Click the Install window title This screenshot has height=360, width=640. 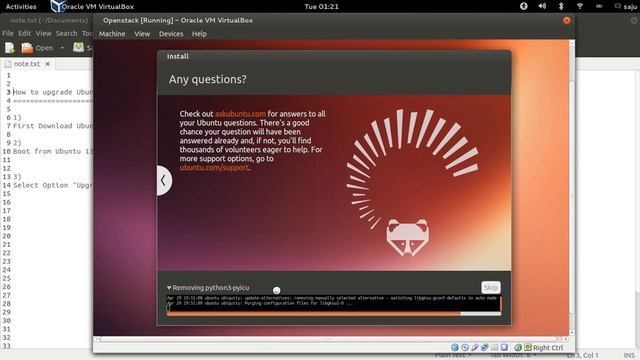click(178, 56)
